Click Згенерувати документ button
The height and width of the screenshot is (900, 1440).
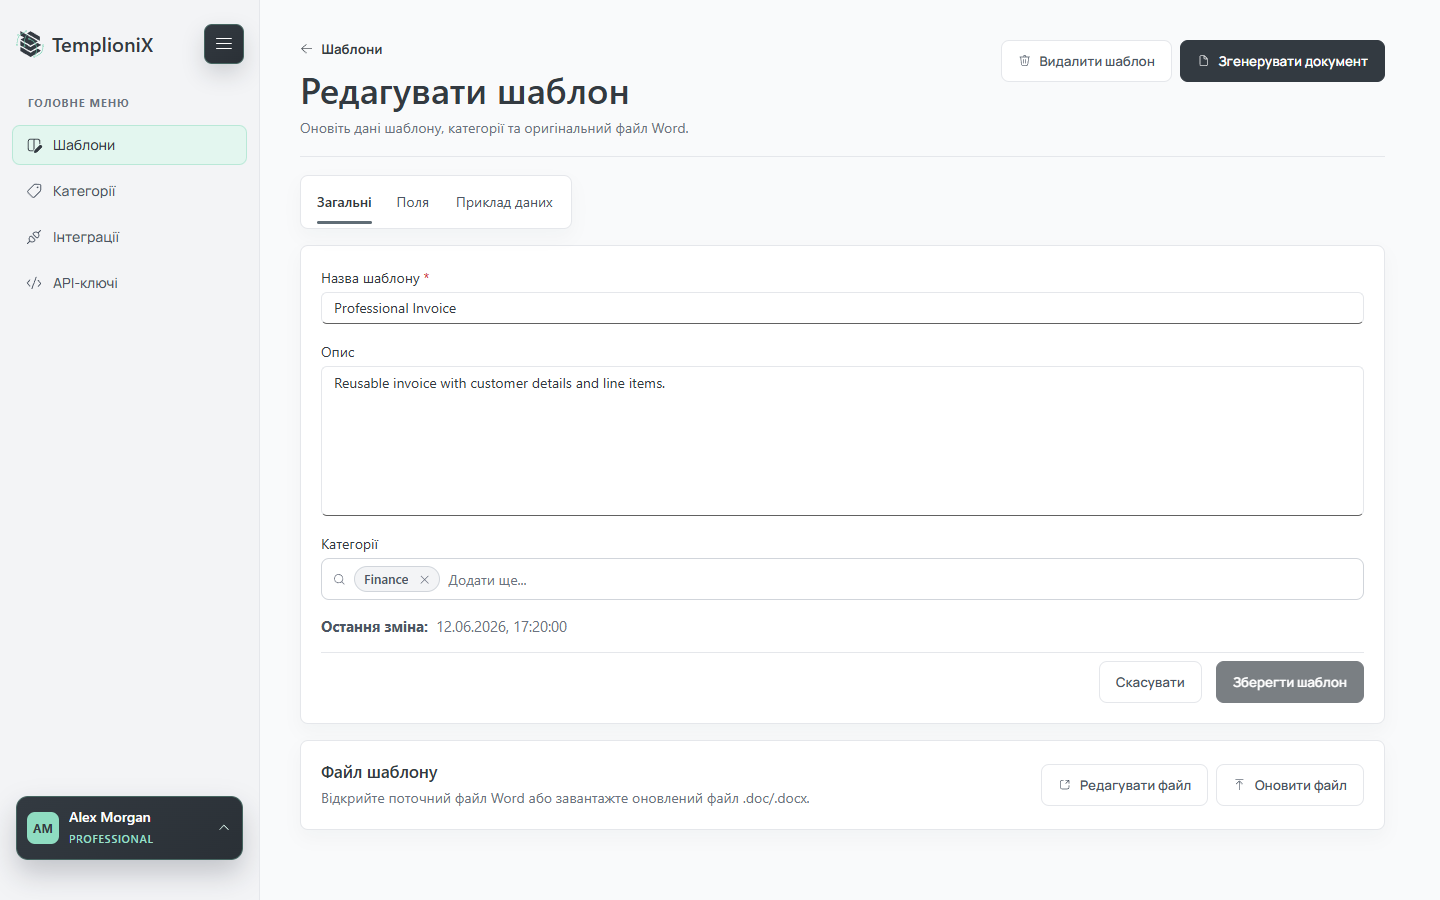pyautogui.click(x=1282, y=61)
